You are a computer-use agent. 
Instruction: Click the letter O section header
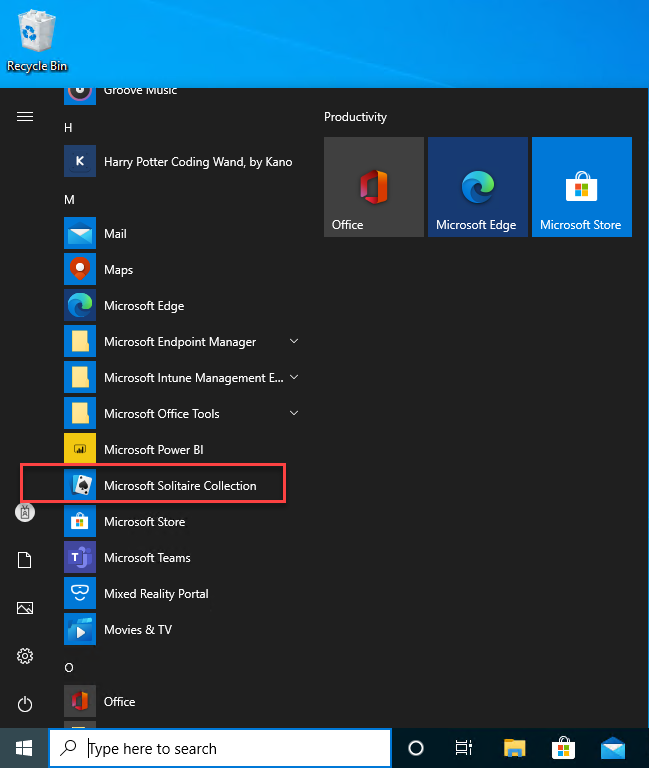tap(69, 668)
